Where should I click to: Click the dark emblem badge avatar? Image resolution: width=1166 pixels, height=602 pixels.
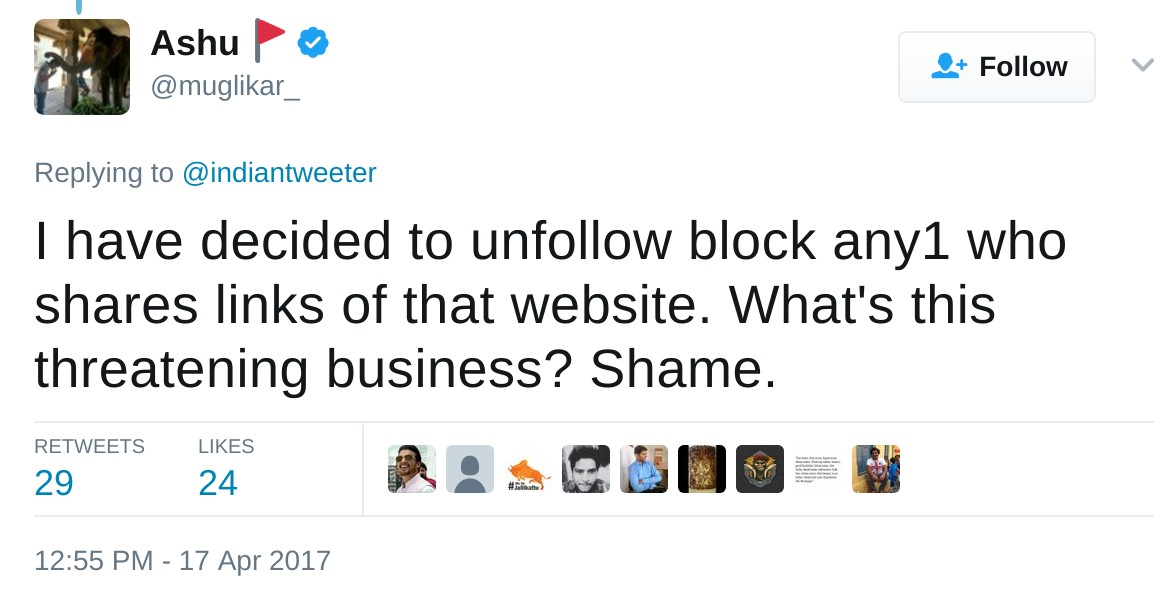760,469
